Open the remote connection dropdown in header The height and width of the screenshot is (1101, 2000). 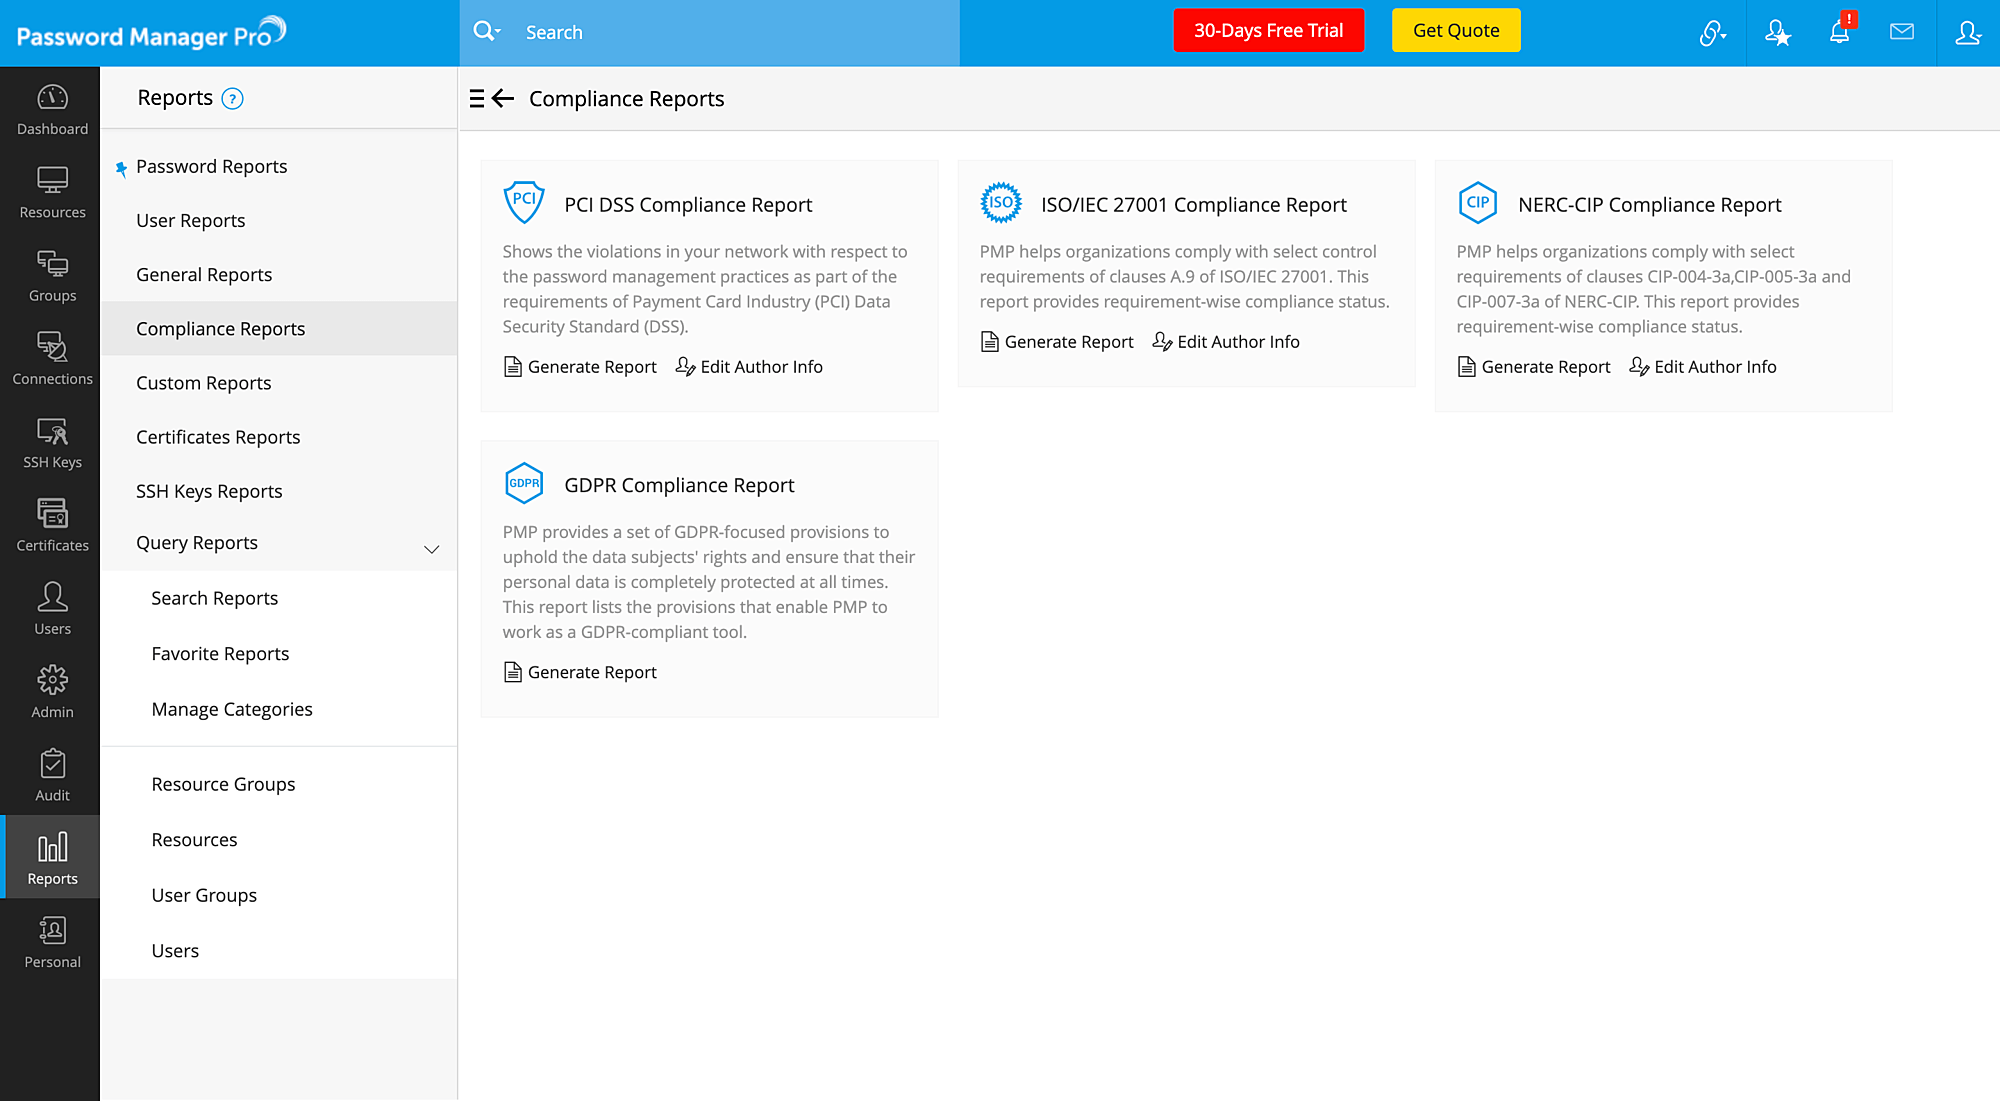(x=1713, y=33)
